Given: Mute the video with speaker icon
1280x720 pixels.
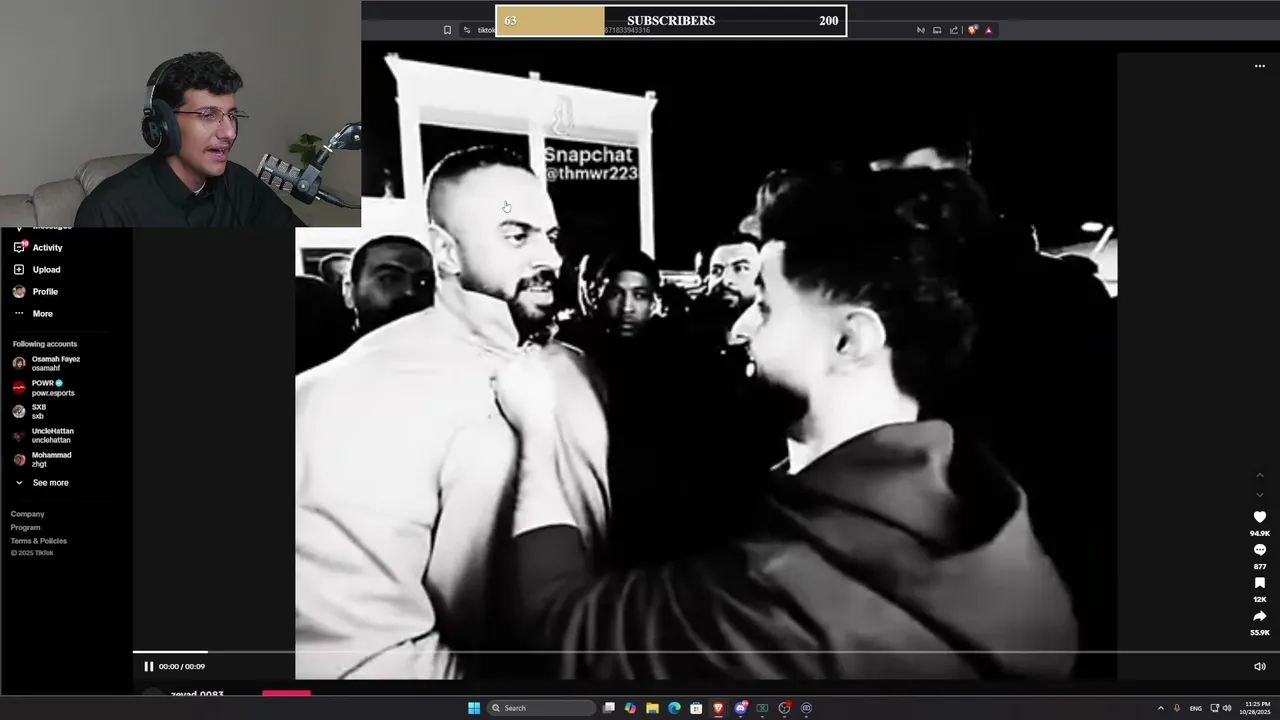Looking at the screenshot, I should click(1260, 666).
